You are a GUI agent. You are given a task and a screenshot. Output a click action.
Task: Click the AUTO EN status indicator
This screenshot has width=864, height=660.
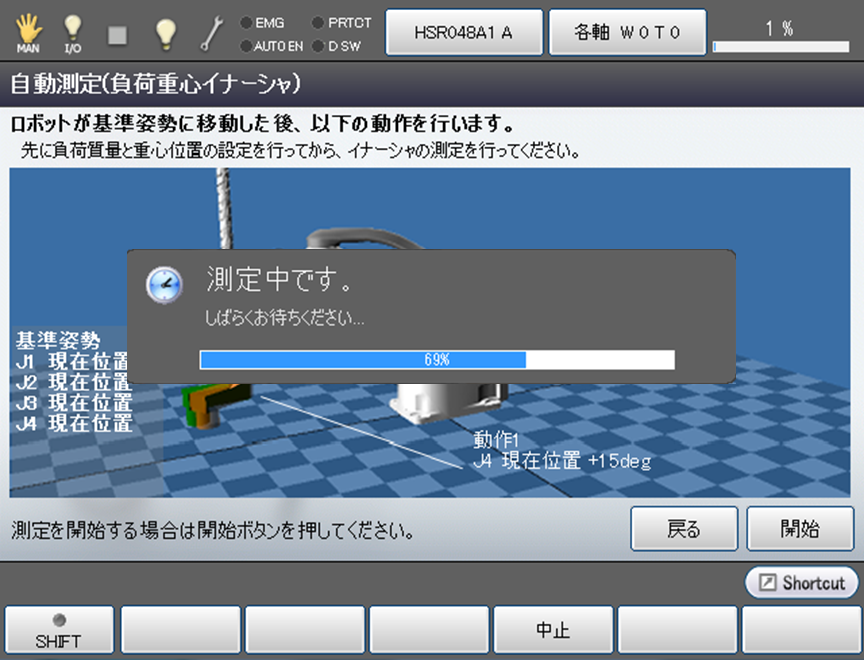(x=270, y=46)
